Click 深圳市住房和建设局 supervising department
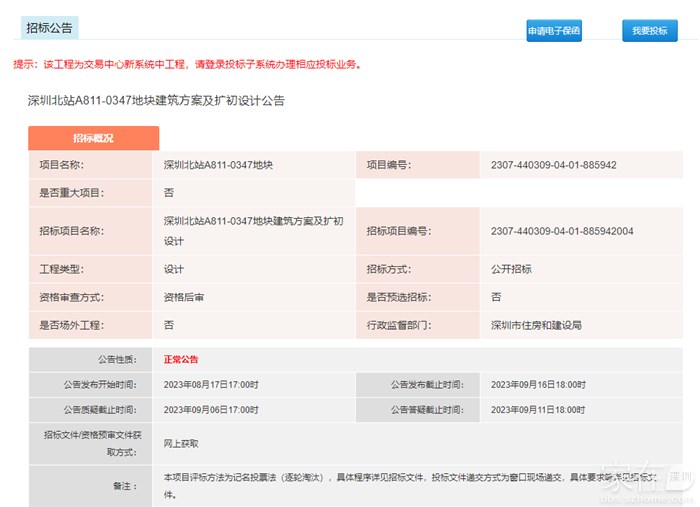The height and width of the screenshot is (507, 700). (536, 325)
